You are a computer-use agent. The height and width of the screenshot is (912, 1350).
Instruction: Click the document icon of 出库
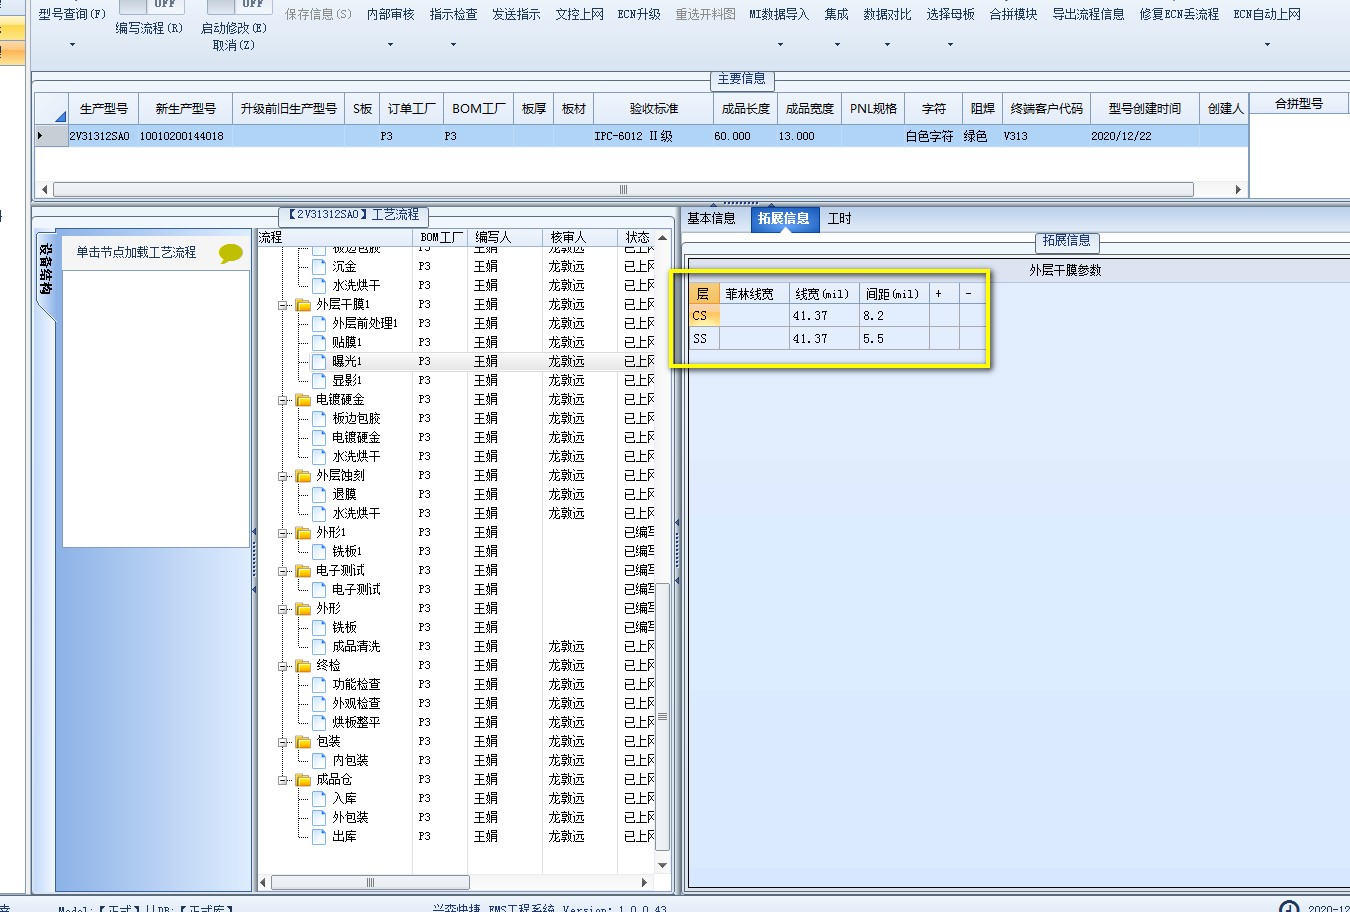(x=319, y=836)
